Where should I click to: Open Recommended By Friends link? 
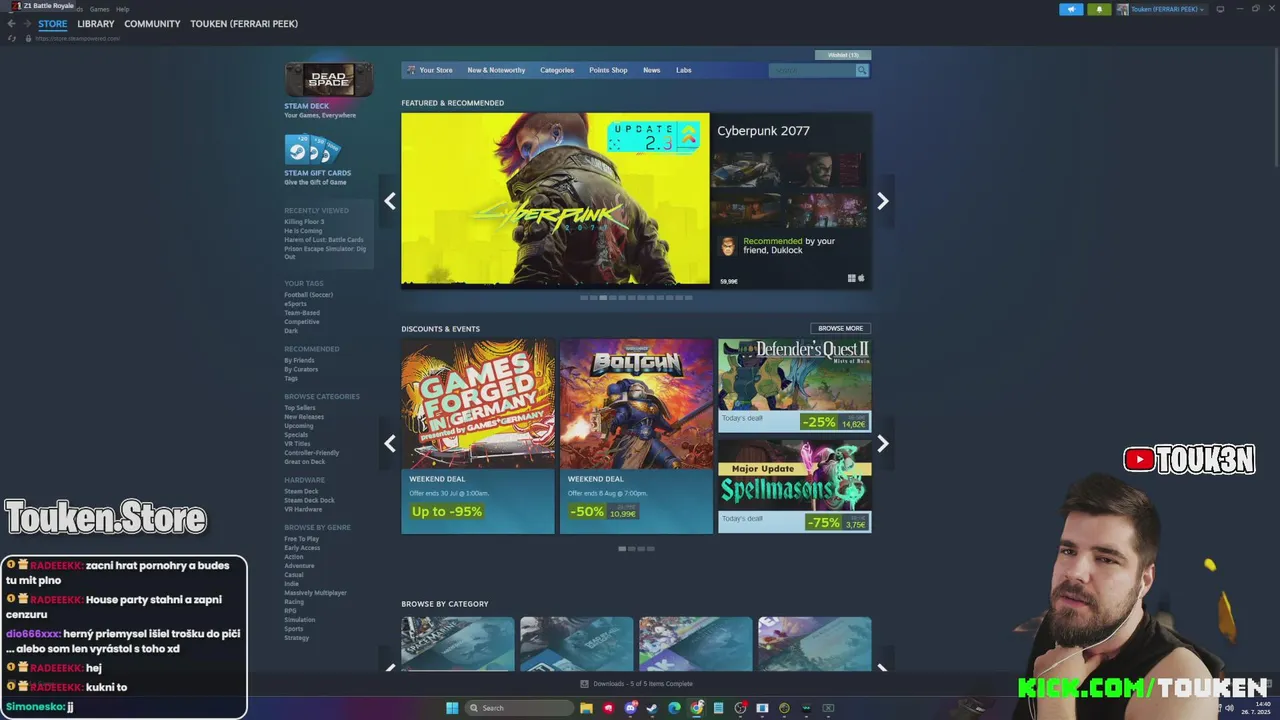tap(299, 360)
